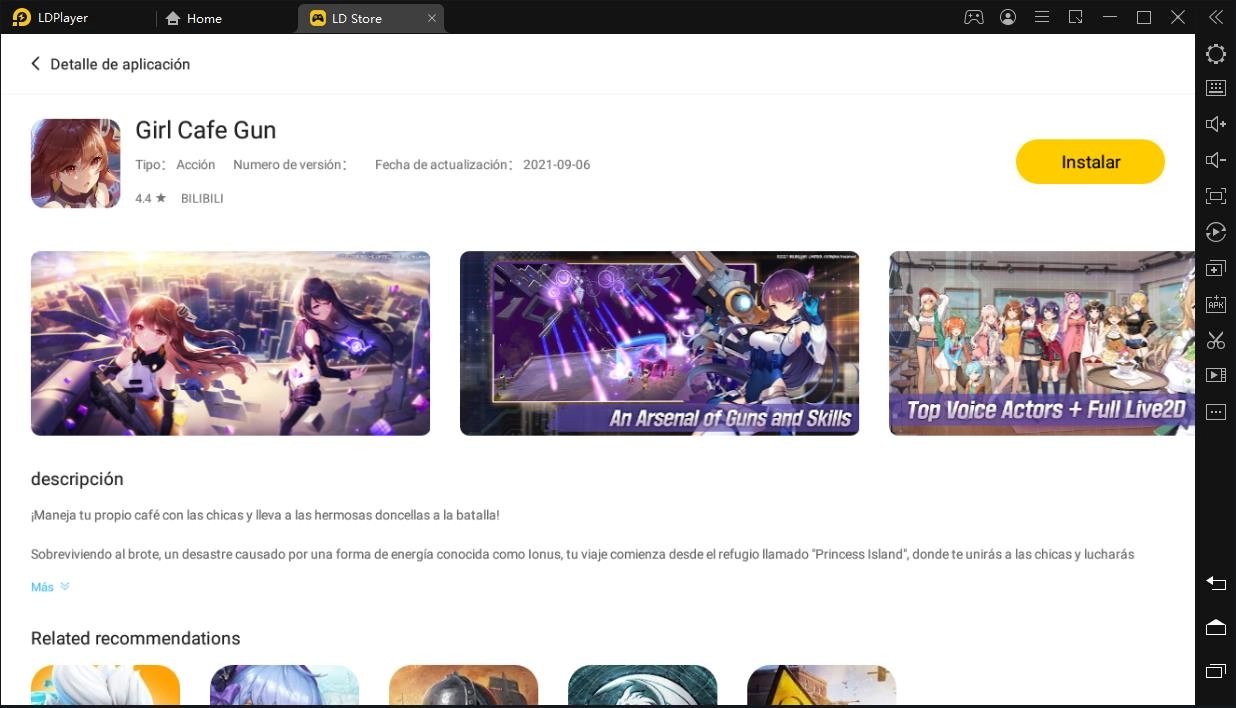Open keyboard mapping tool in sidebar
The height and width of the screenshot is (708, 1236).
(x=1215, y=88)
